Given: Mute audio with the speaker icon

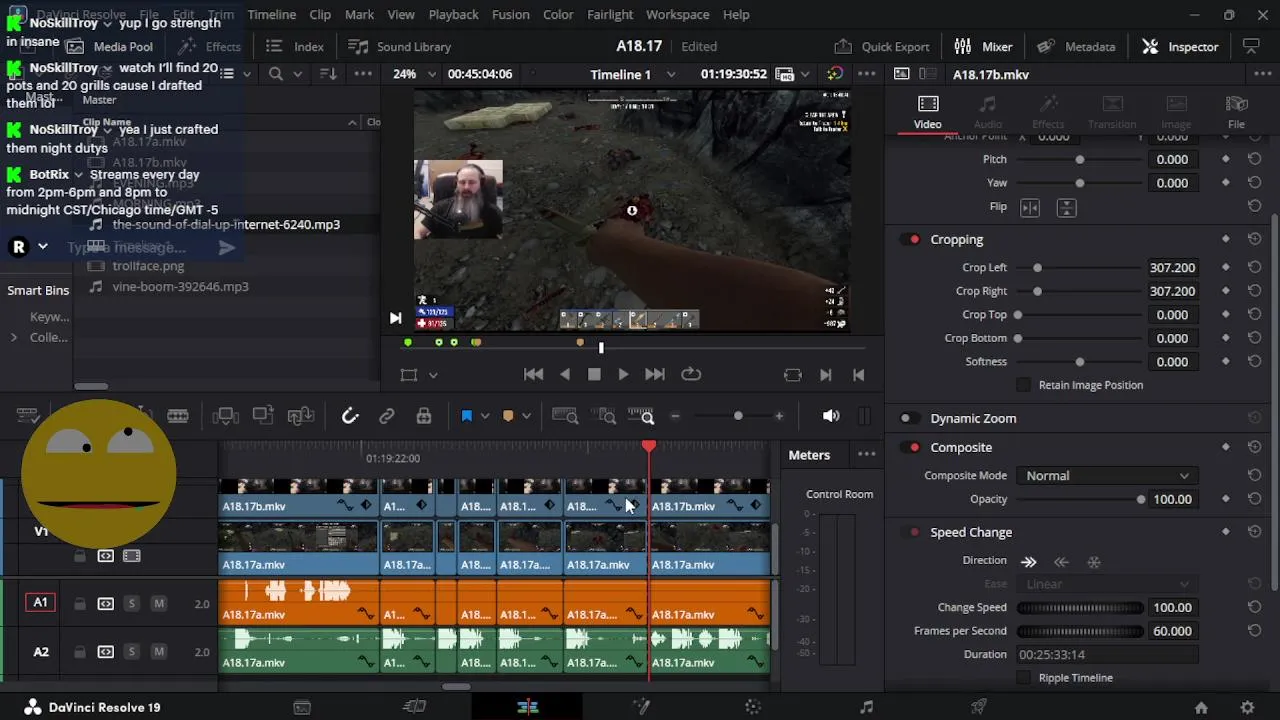Looking at the screenshot, I should 831,416.
